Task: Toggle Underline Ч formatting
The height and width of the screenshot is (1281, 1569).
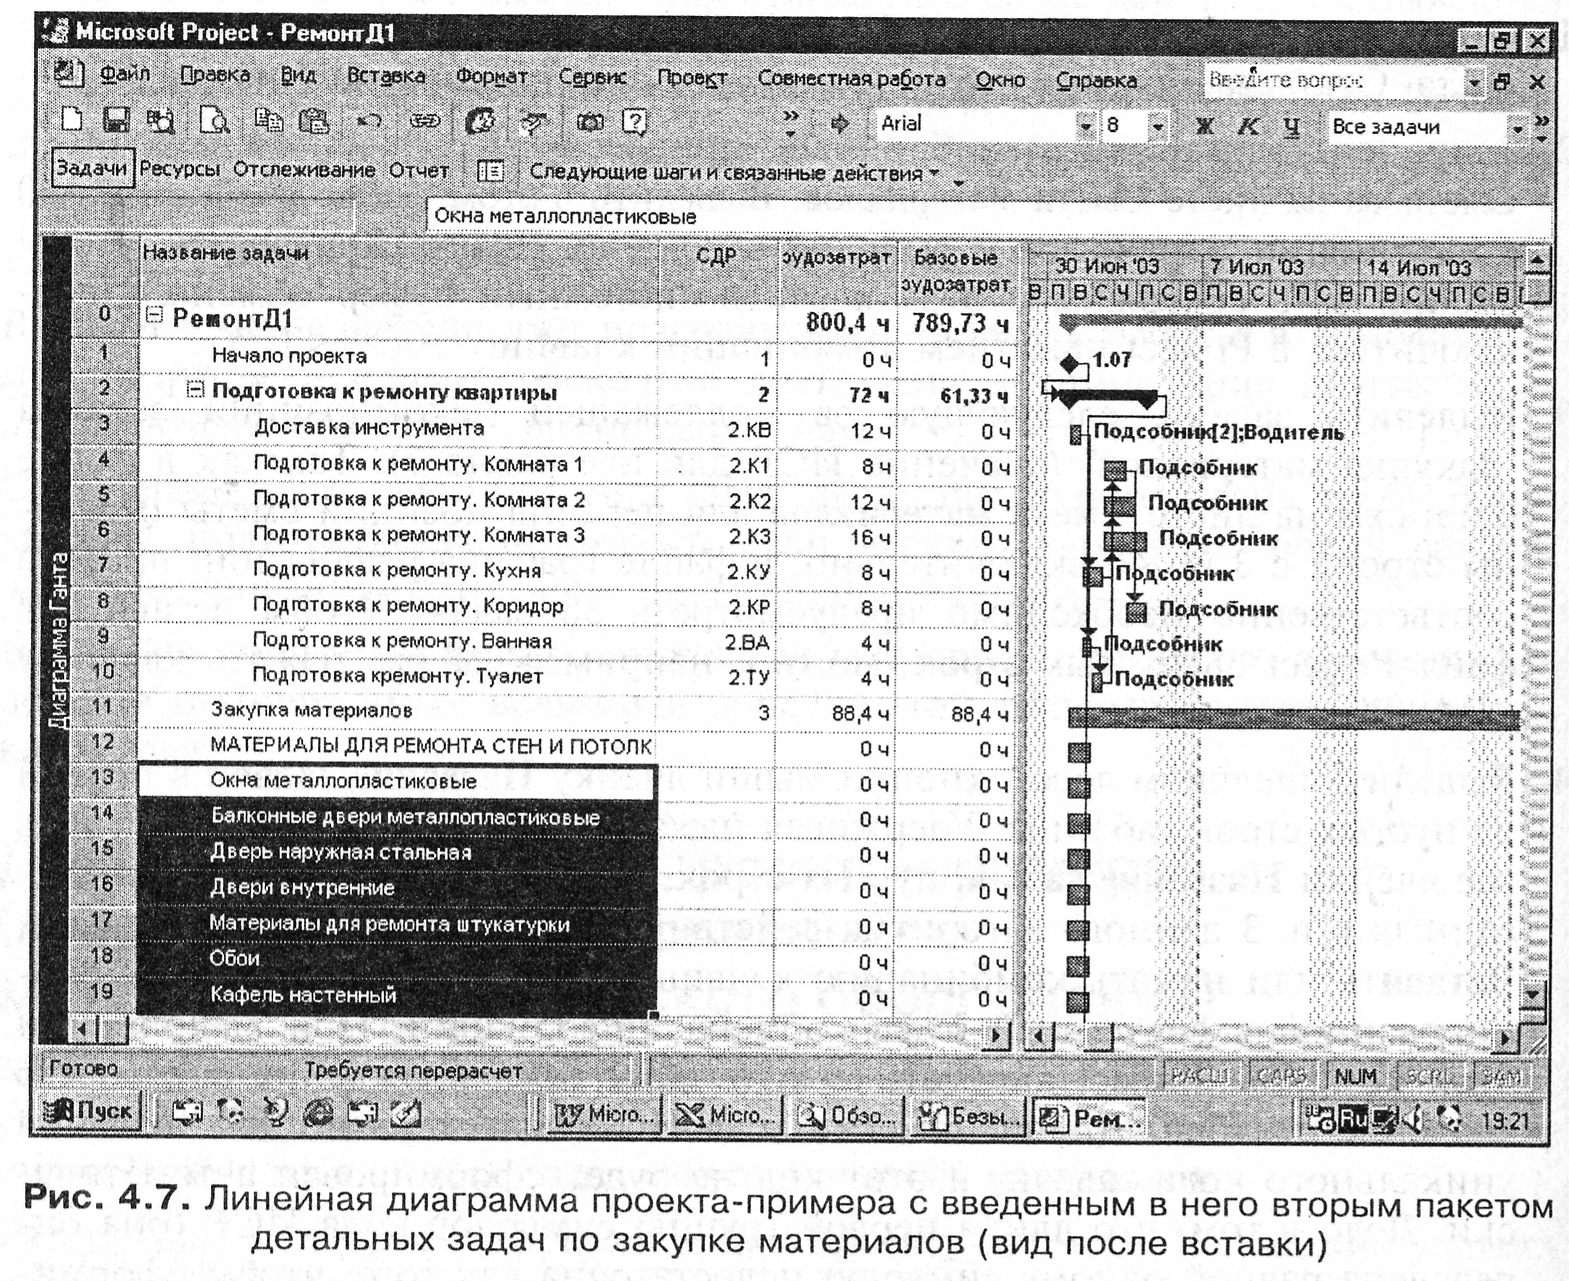Action: pos(1291,127)
